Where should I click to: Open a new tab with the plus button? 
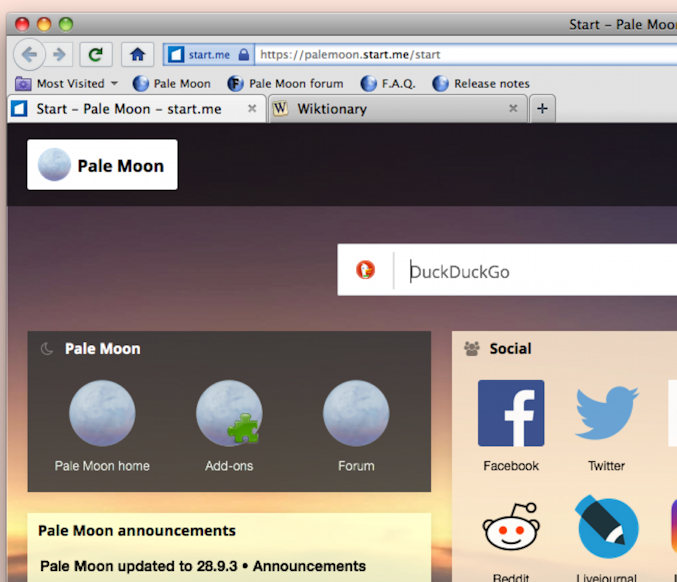pyautogui.click(x=542, y=108)
